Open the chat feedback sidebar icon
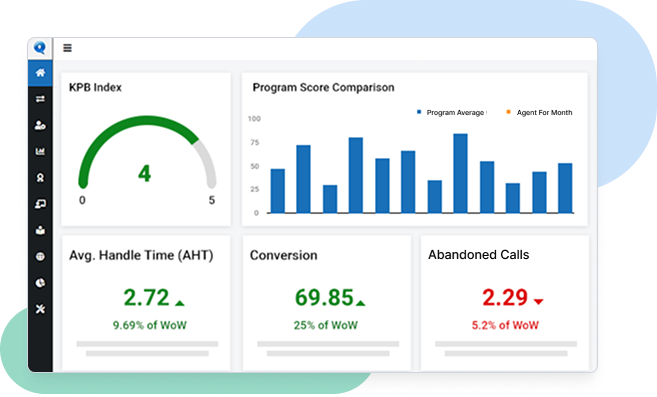 [40, 204]
